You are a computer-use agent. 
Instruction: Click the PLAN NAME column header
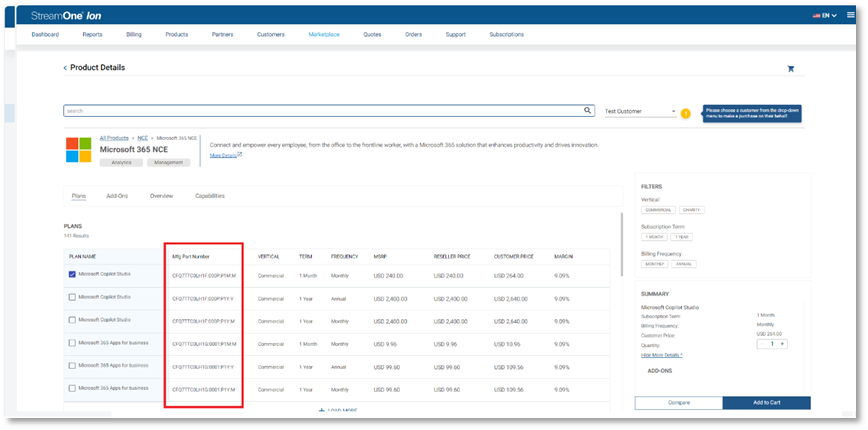coord(82,257)
